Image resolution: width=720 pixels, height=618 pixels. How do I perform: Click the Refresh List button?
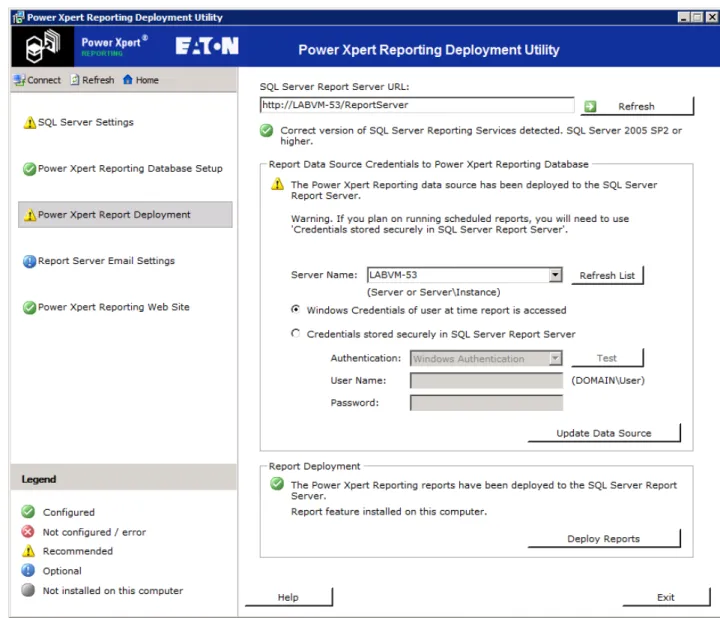(x=607, y=275)
